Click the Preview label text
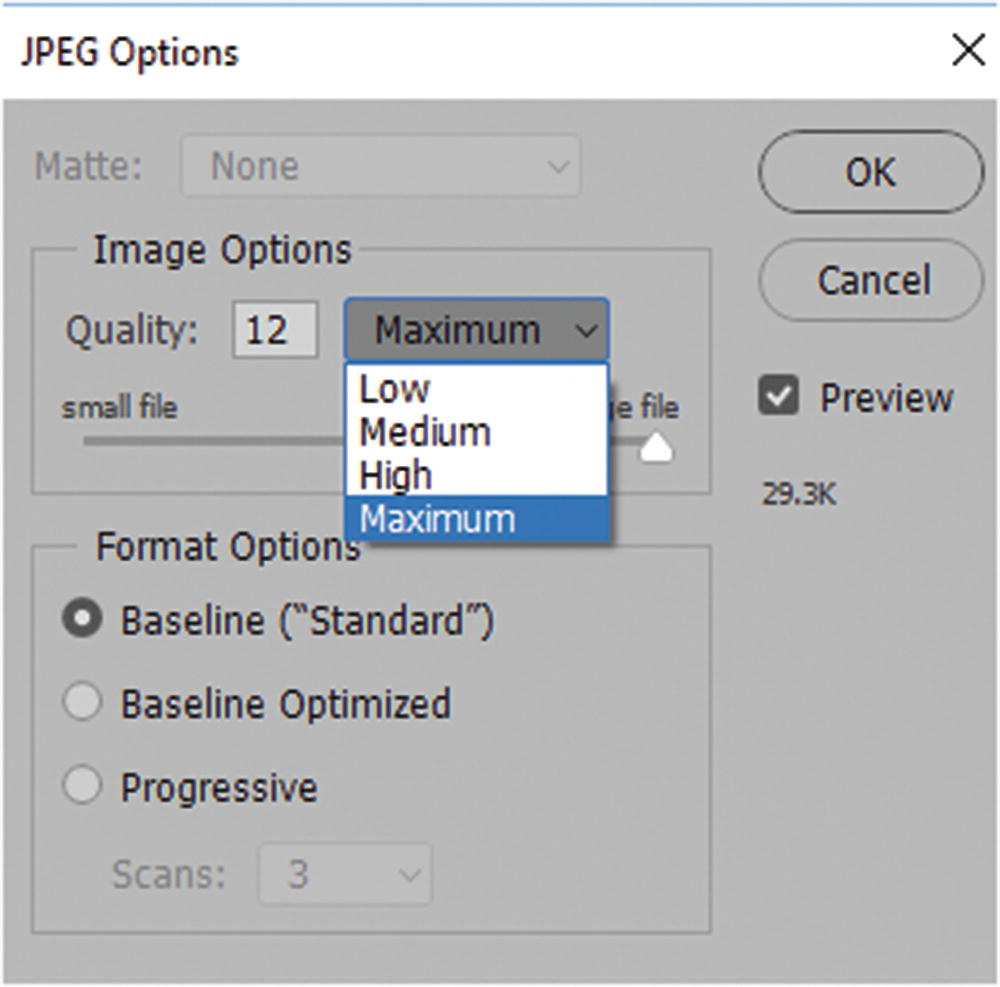The width and height of the screenshot is (1000, 987). tap(886, 398)
